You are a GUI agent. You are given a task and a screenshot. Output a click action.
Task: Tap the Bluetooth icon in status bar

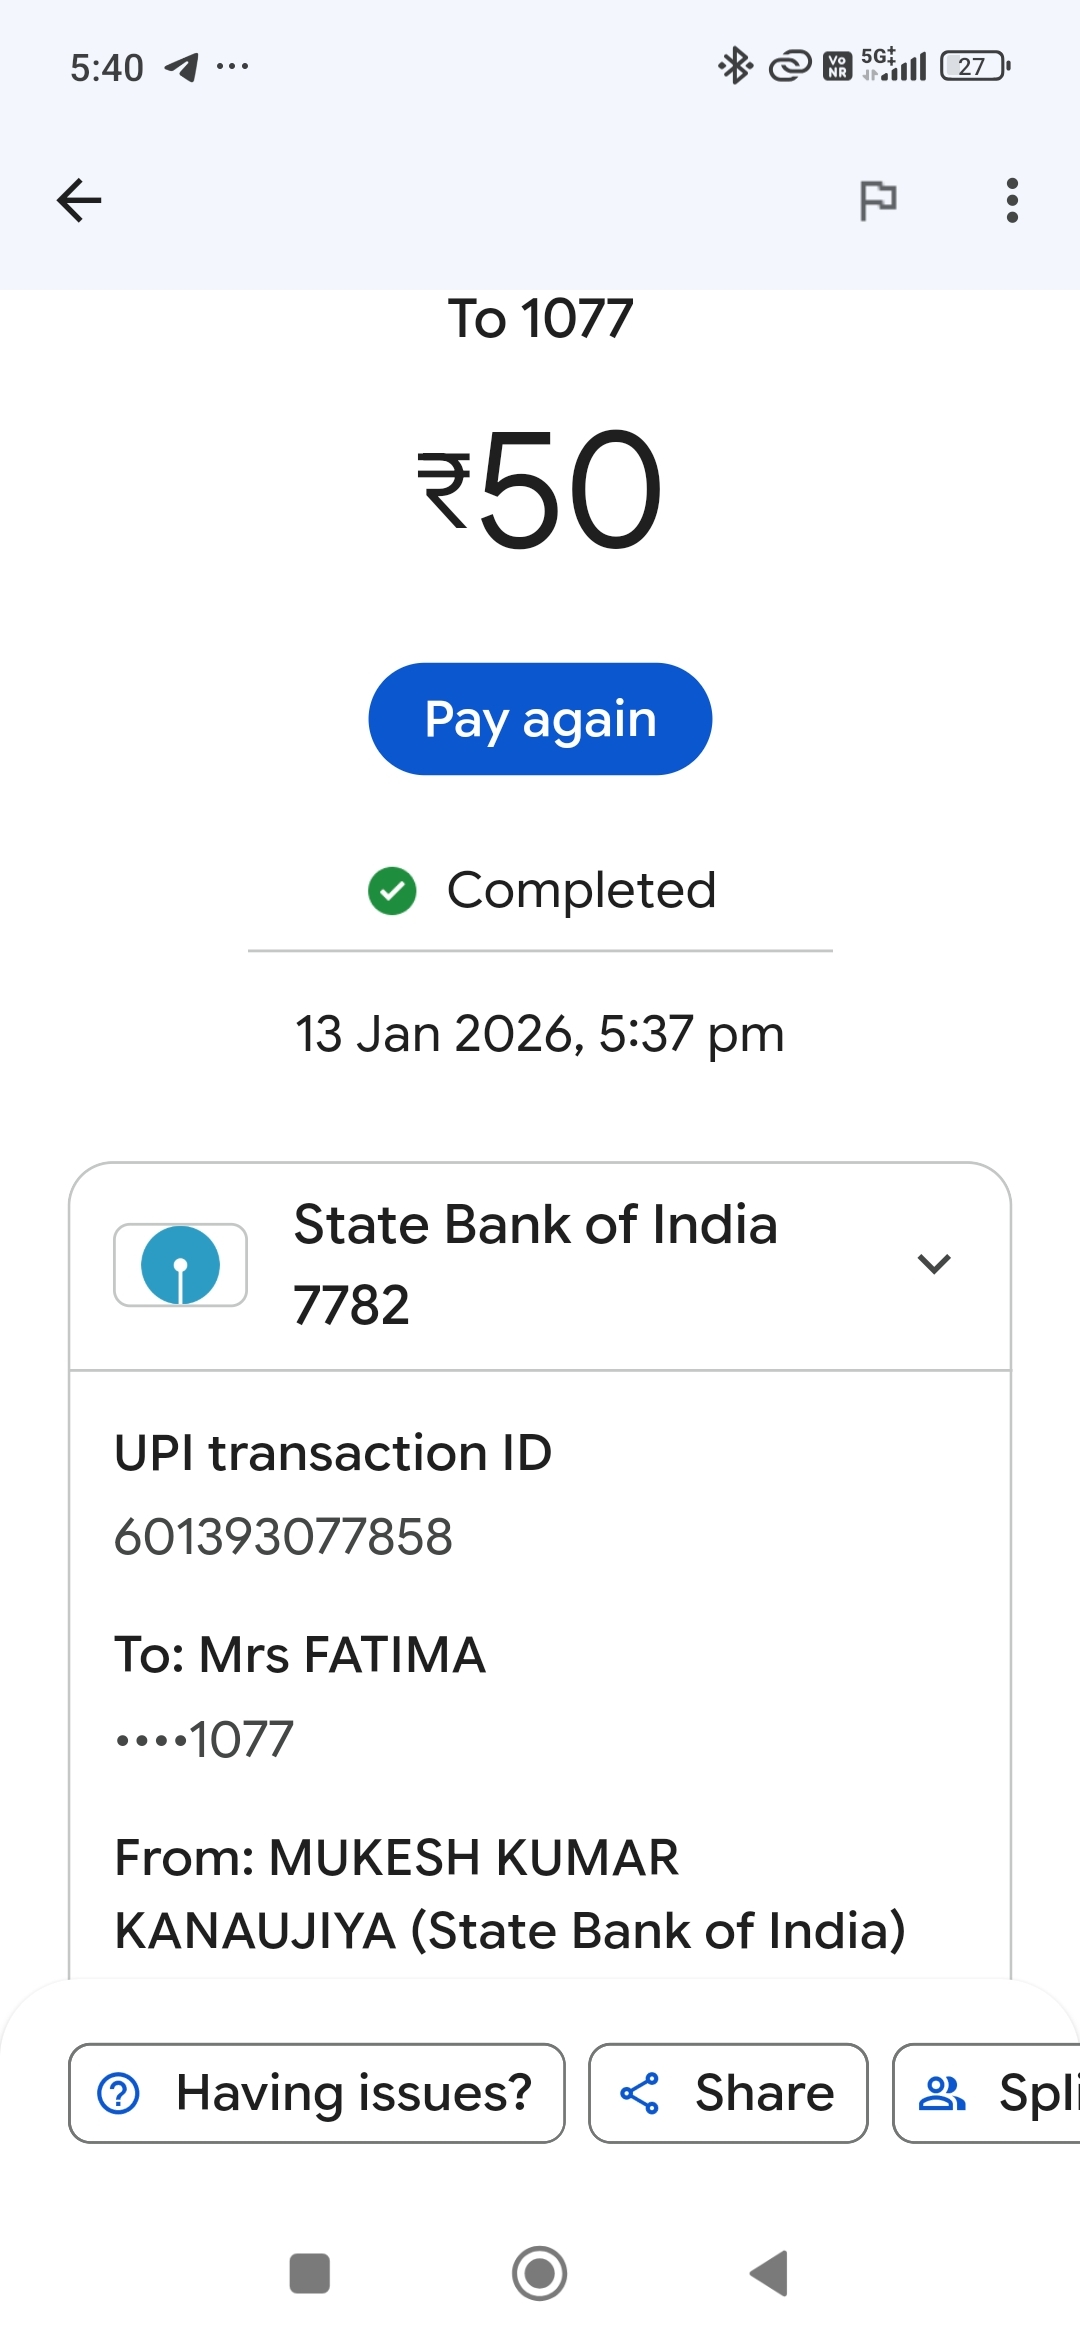735,67
